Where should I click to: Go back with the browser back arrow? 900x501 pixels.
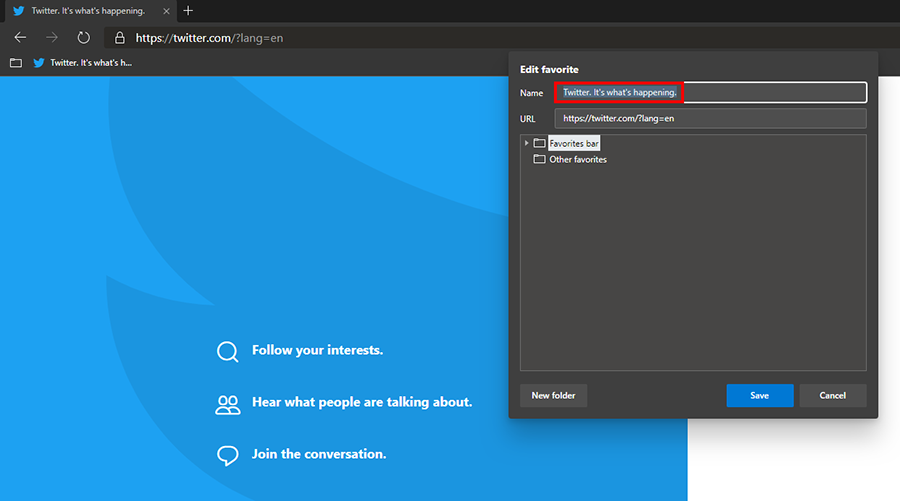[20, 38]
